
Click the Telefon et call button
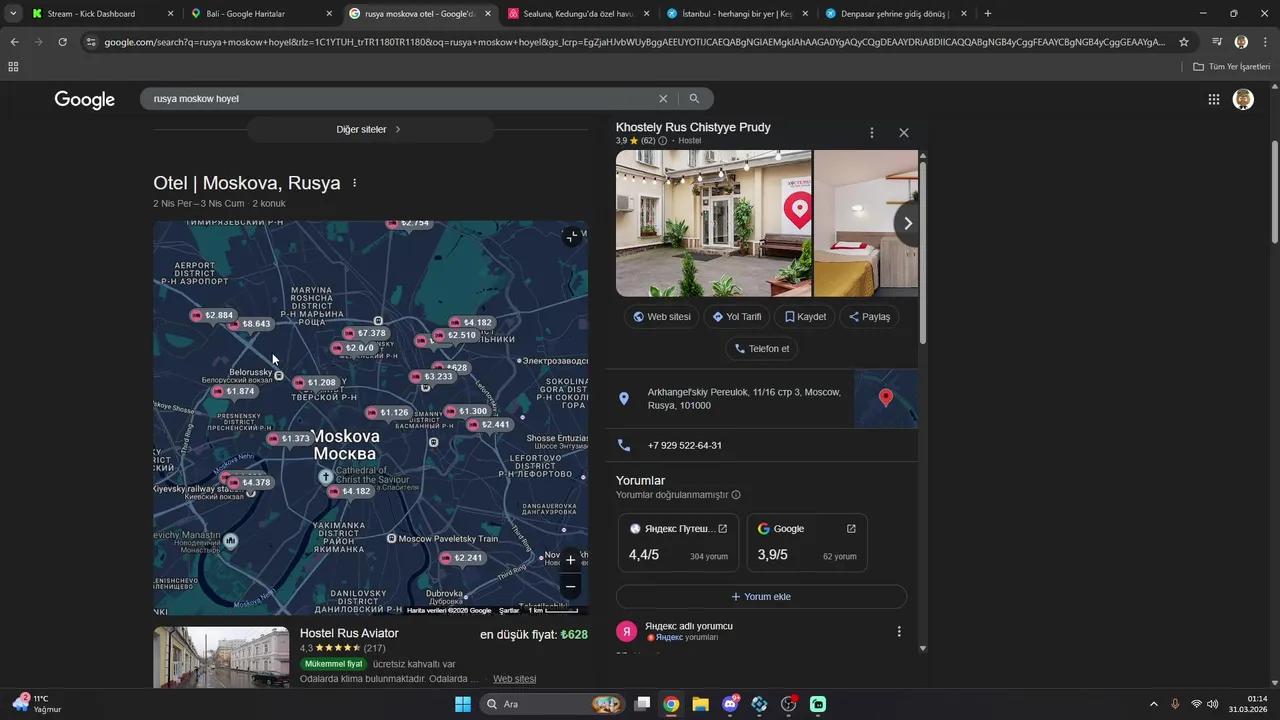click(x=762, y=349)
